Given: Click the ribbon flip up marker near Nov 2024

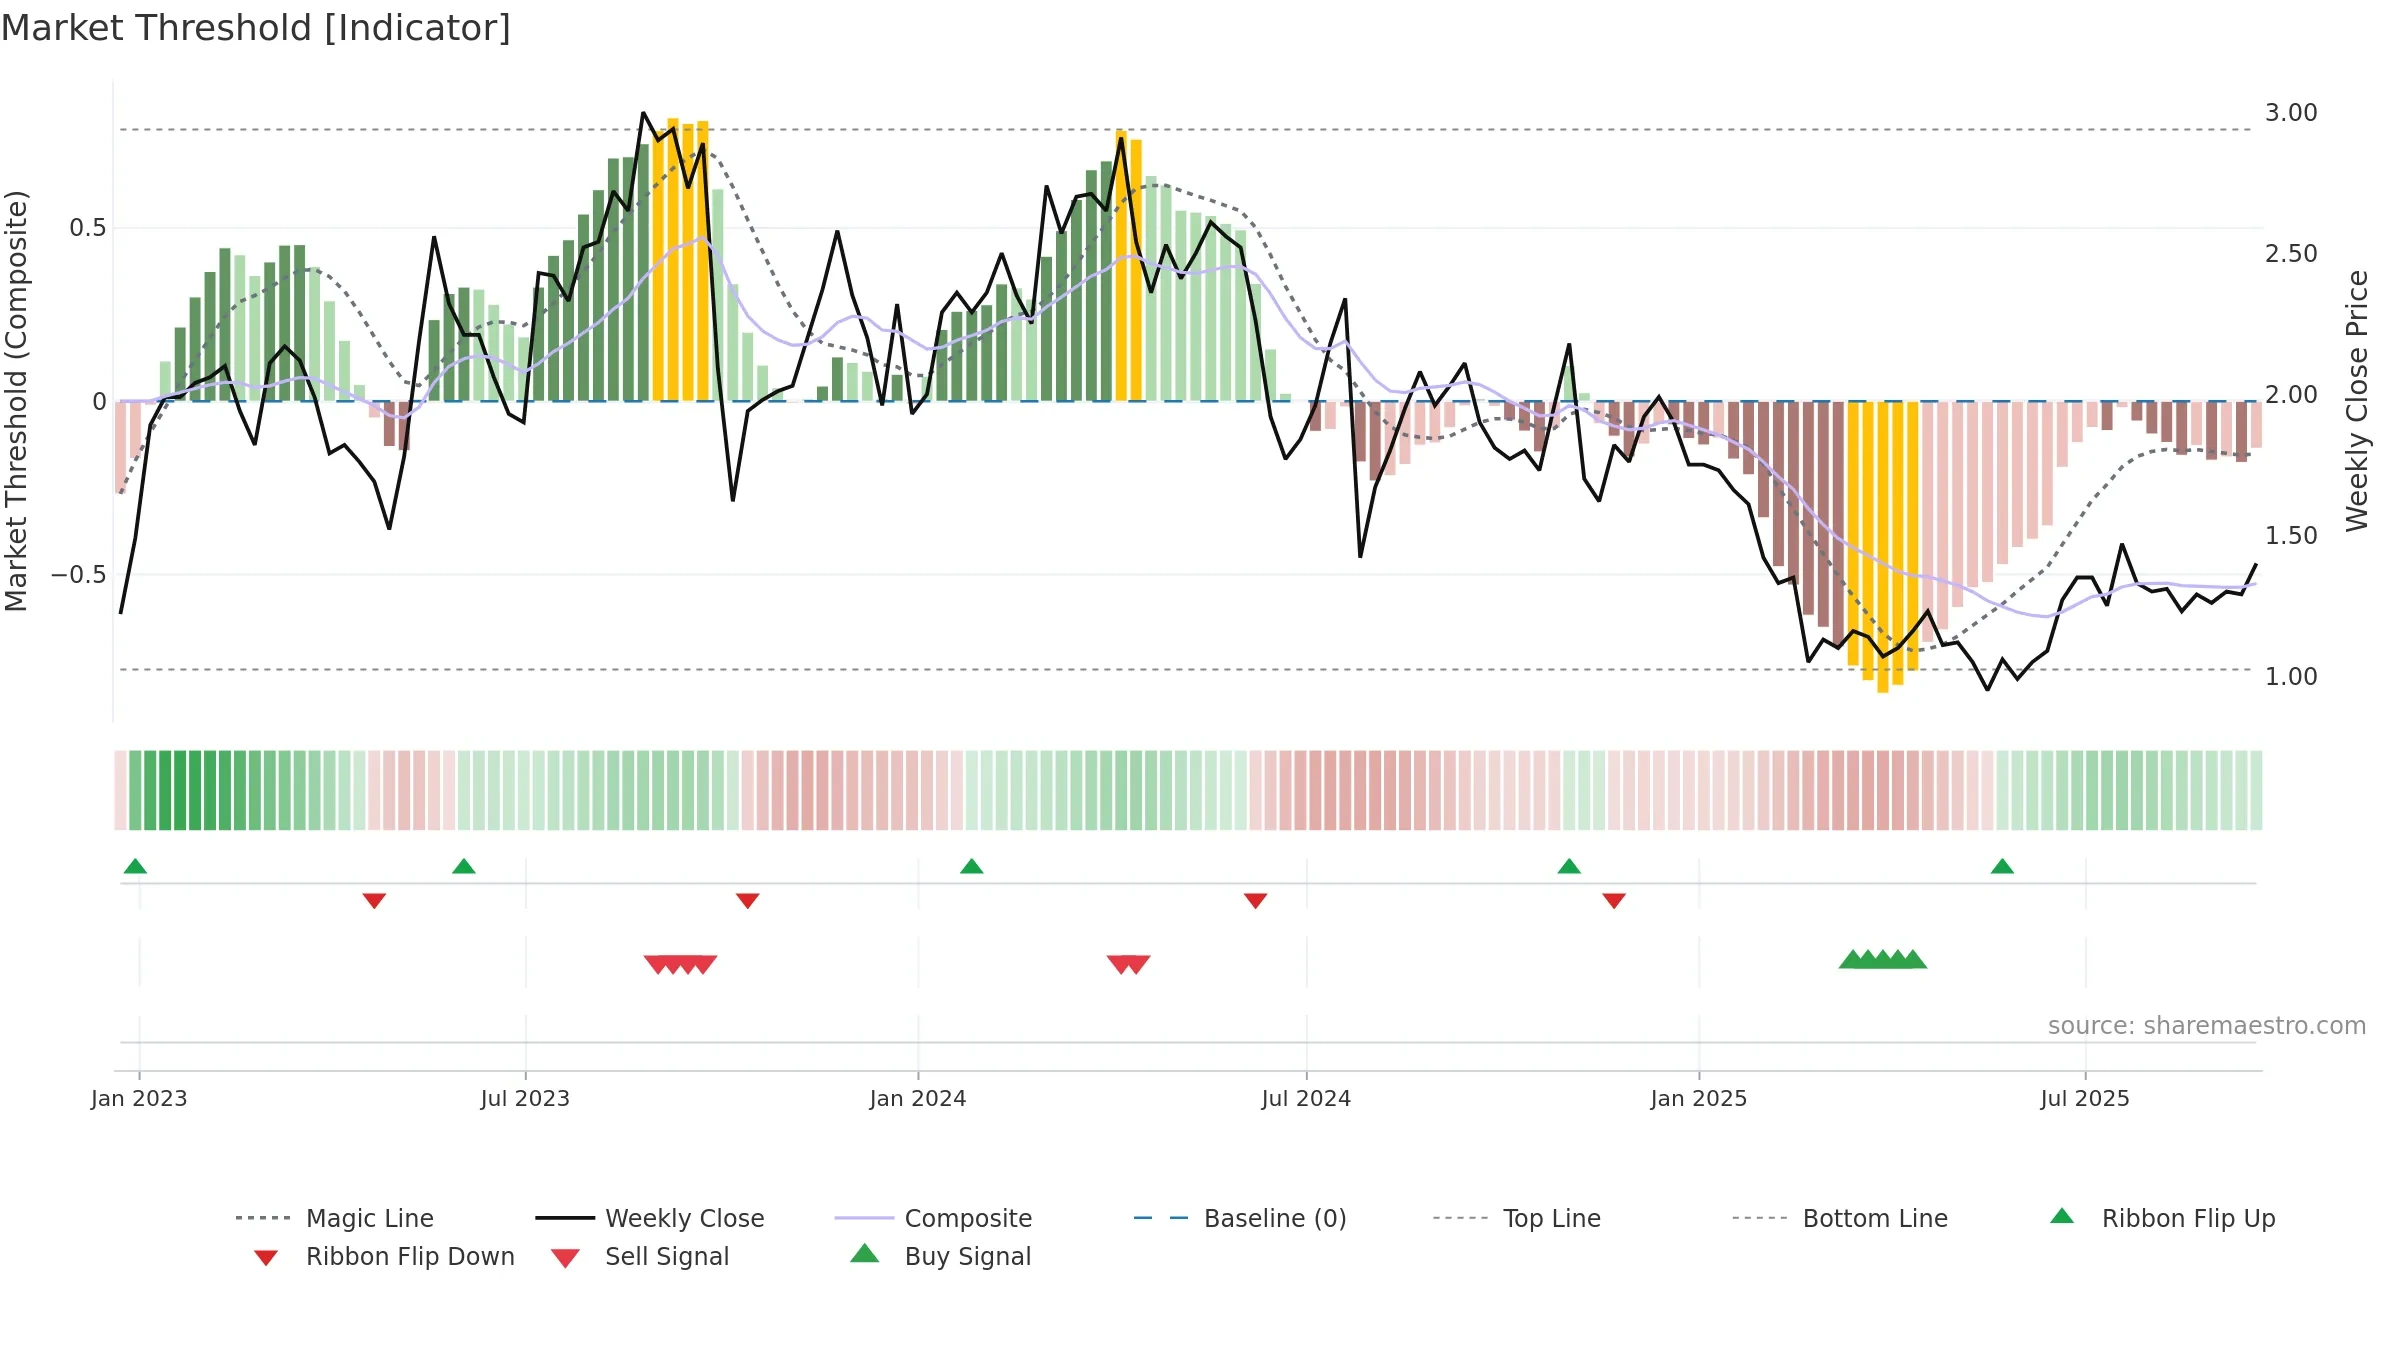Looking at the screenshot, I should [x=1569, y=866].
